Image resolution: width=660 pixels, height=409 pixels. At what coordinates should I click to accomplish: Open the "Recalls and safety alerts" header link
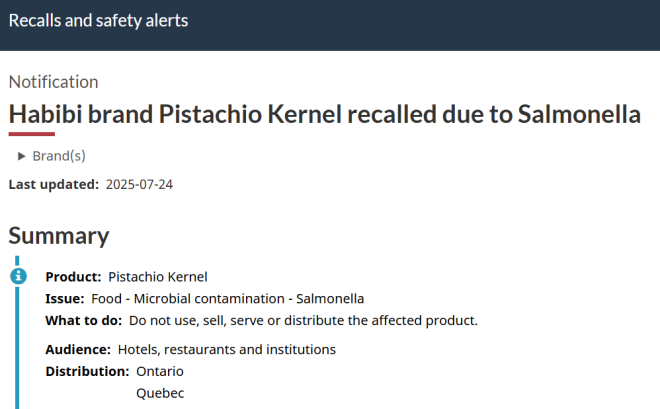coord(98,20)
